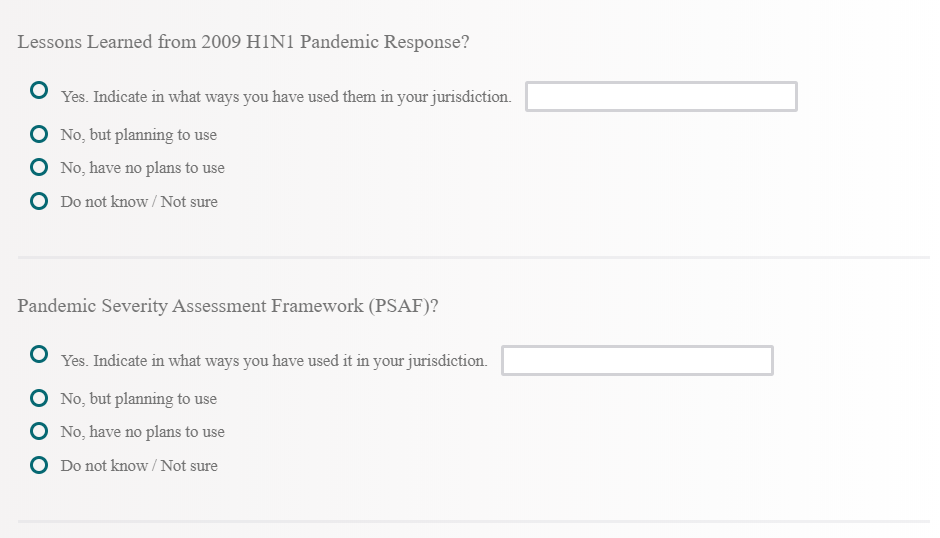Pick 'Do not know / Not sure' radio for H1N1
940x538 pixels.
coord(39,201)
